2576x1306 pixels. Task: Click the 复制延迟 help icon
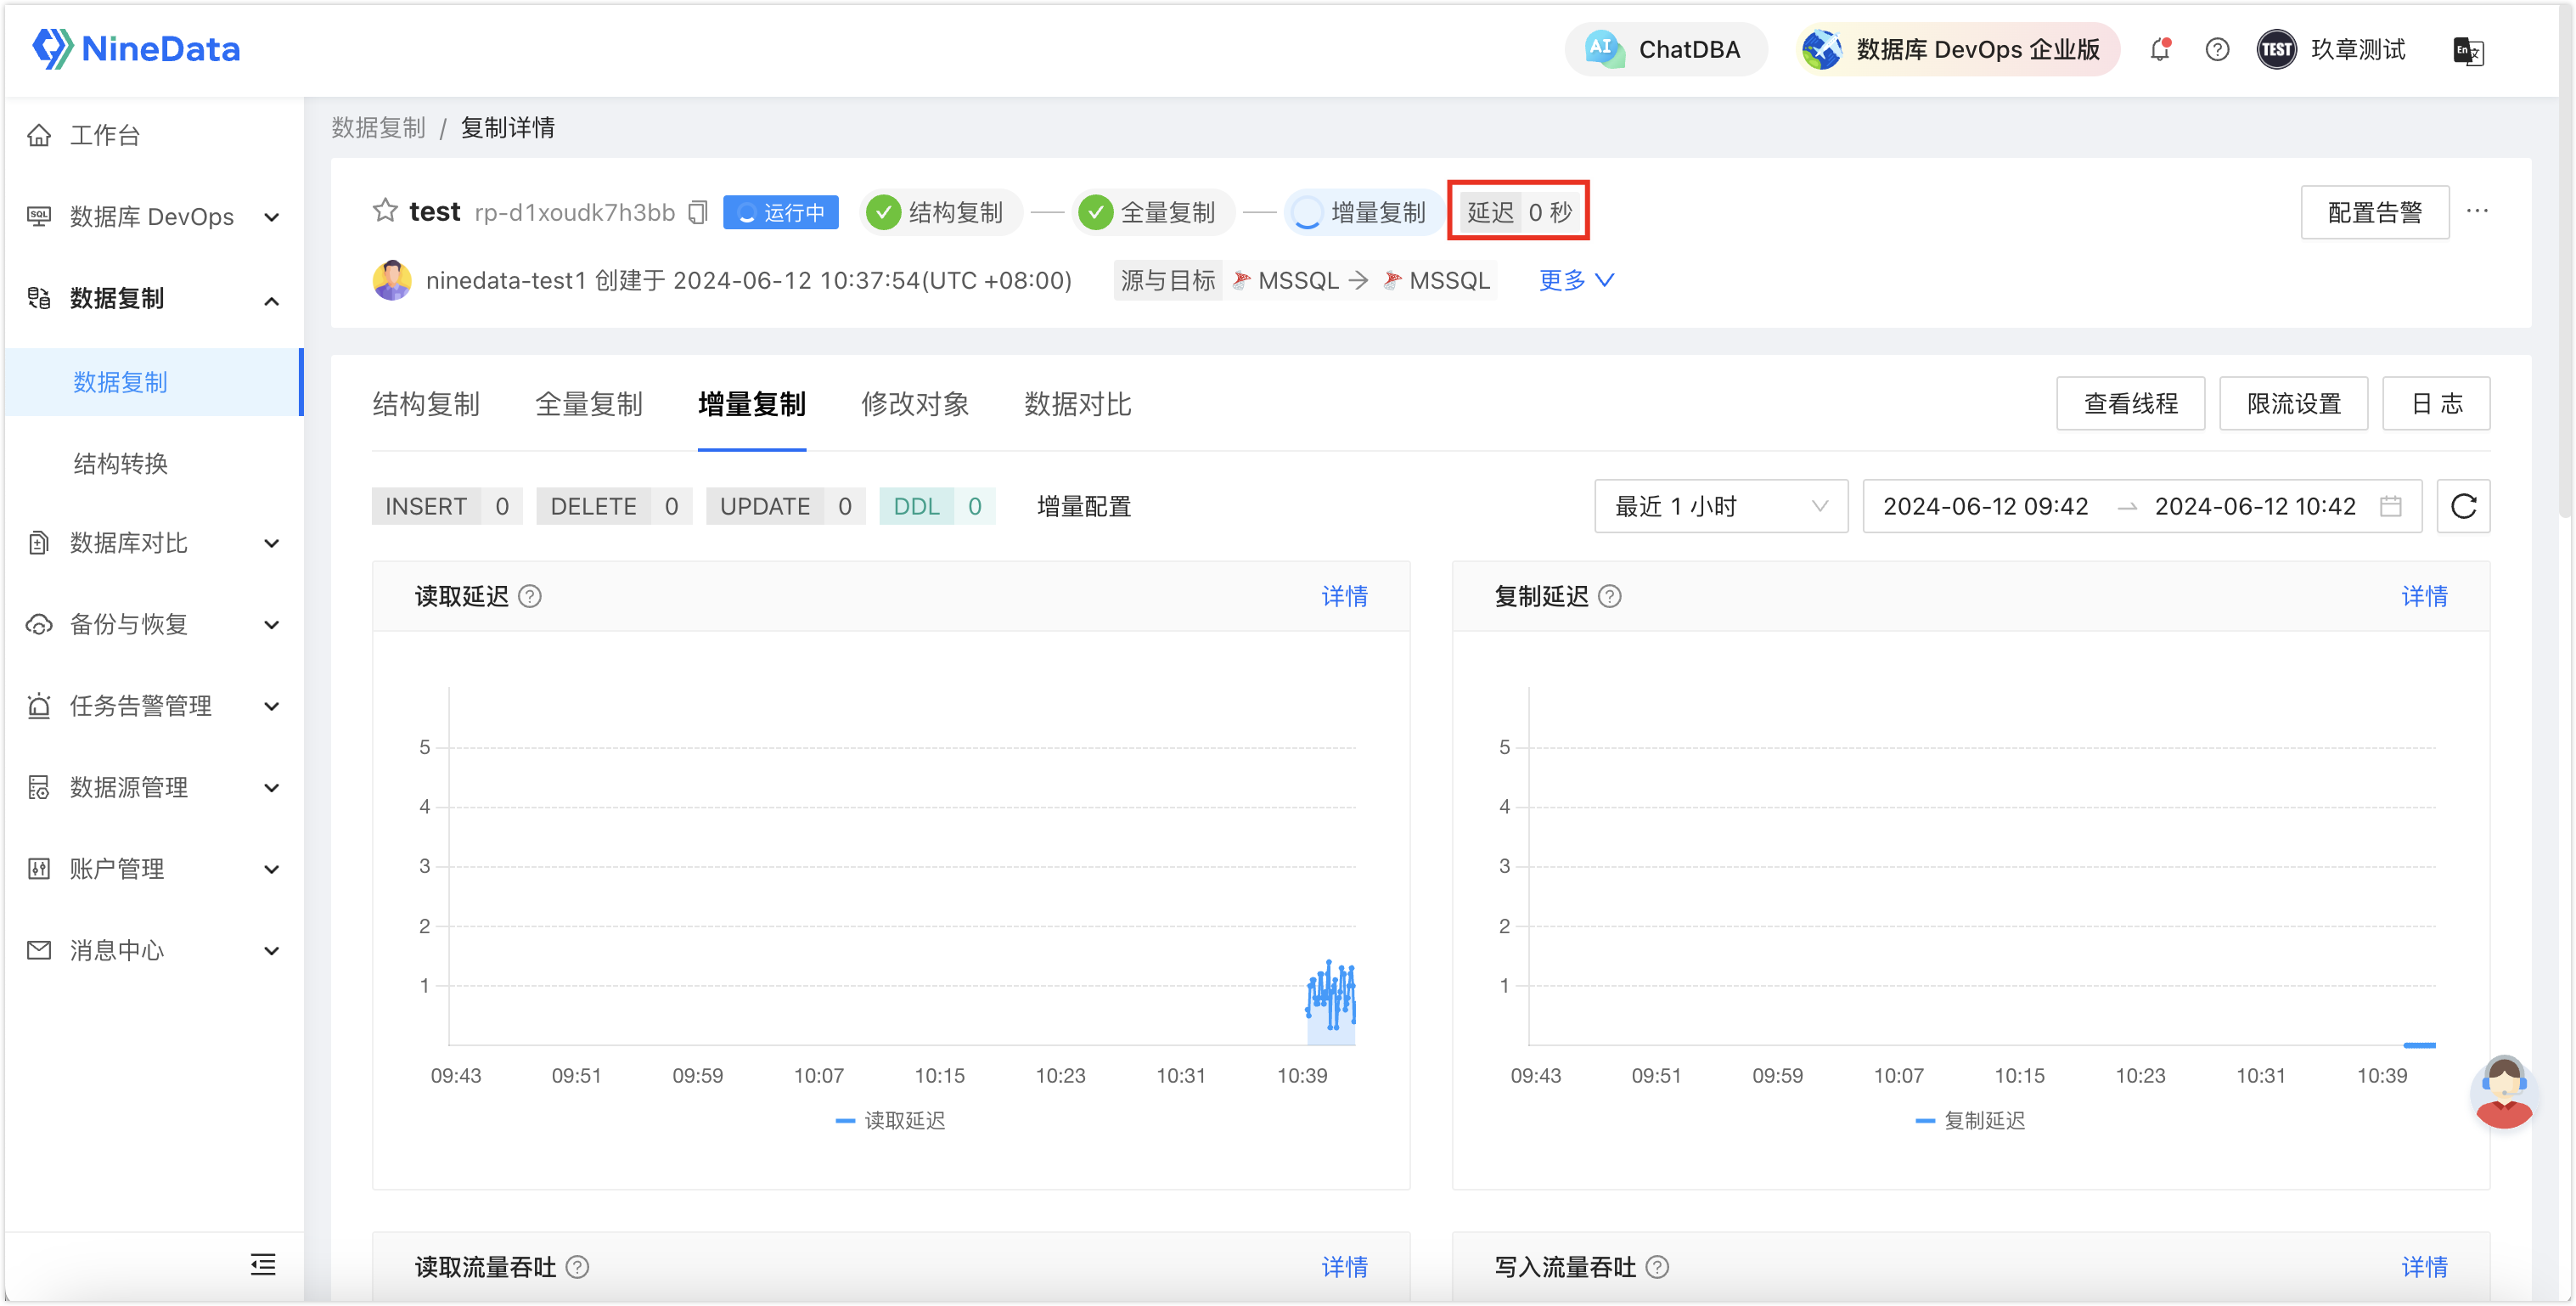click(1609, 596)
